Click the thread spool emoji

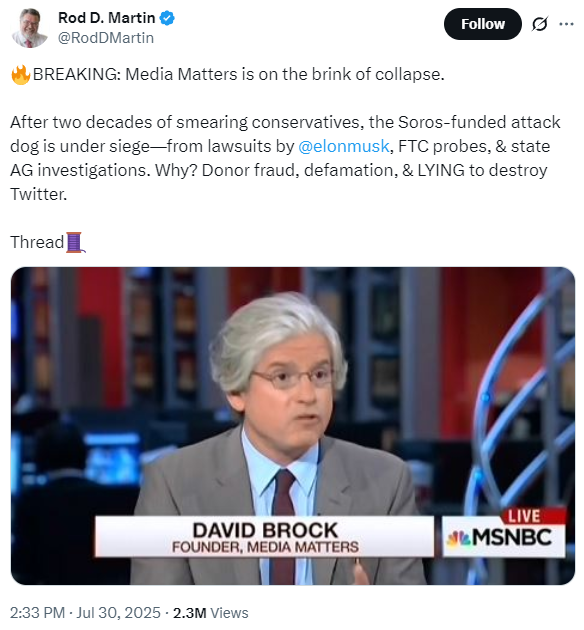75,242
